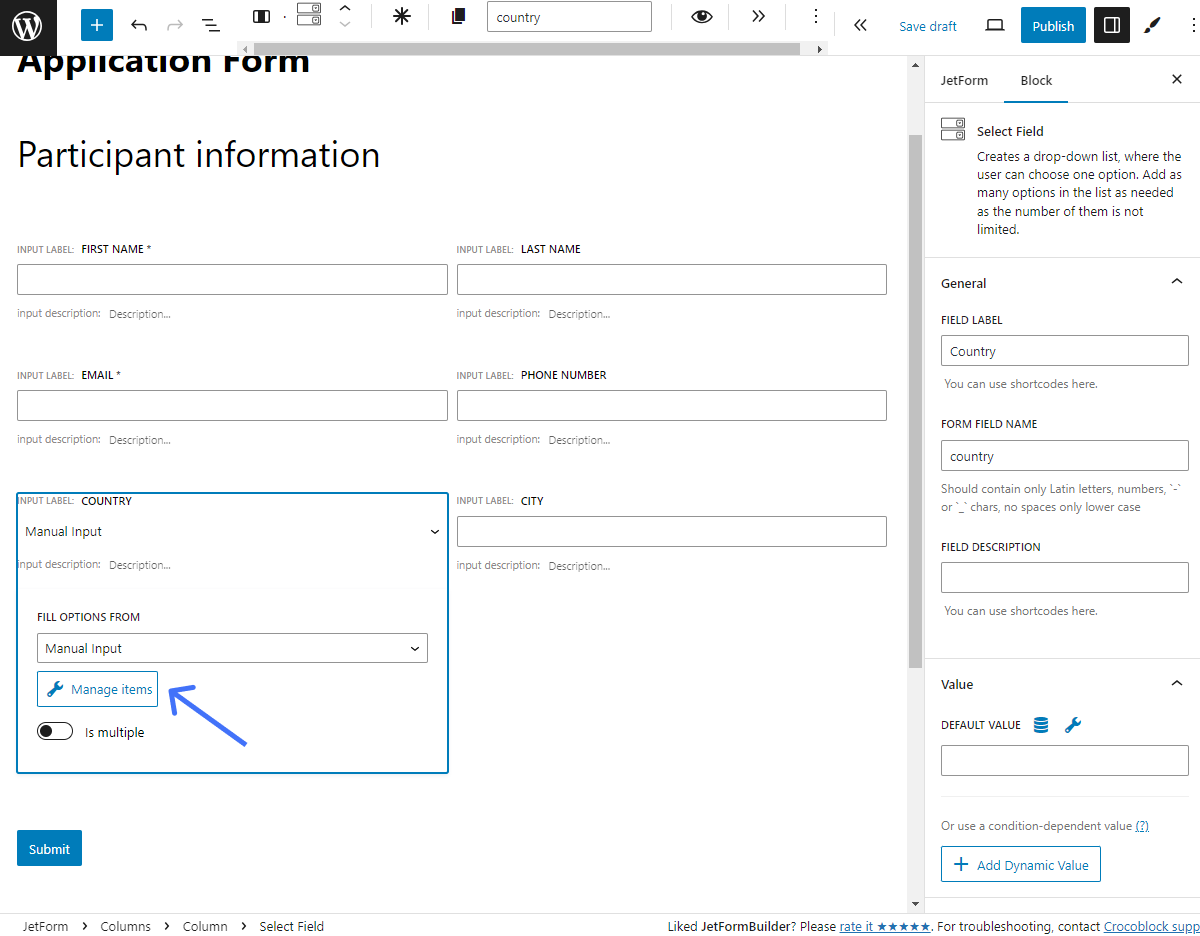The height and width of the screenshot is (936, 1200).
Task: Toggle the settings sidebar panel icon
Action: click(x=1111, y=25)
